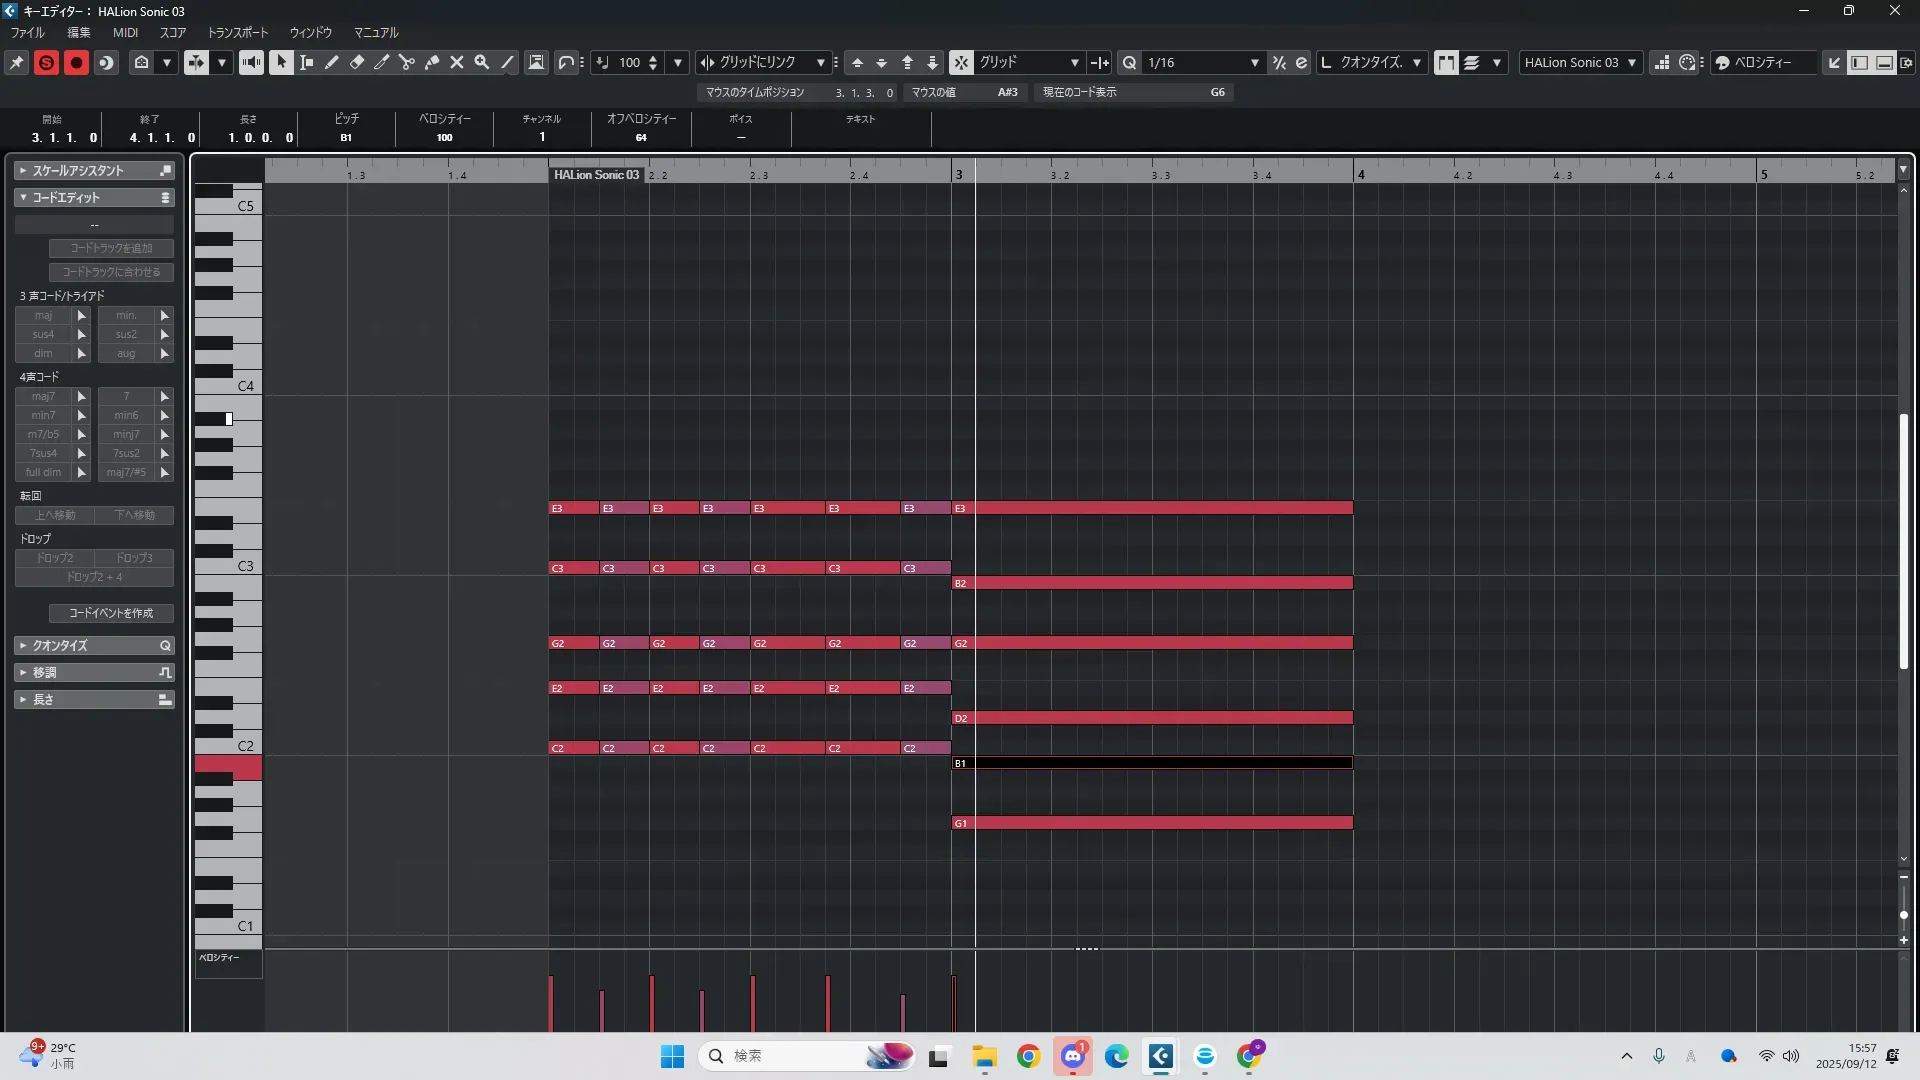Select the Draw pencil tool
Image resolution: width=1920 pixels, height=1080 pixels.
pos(332,62)
